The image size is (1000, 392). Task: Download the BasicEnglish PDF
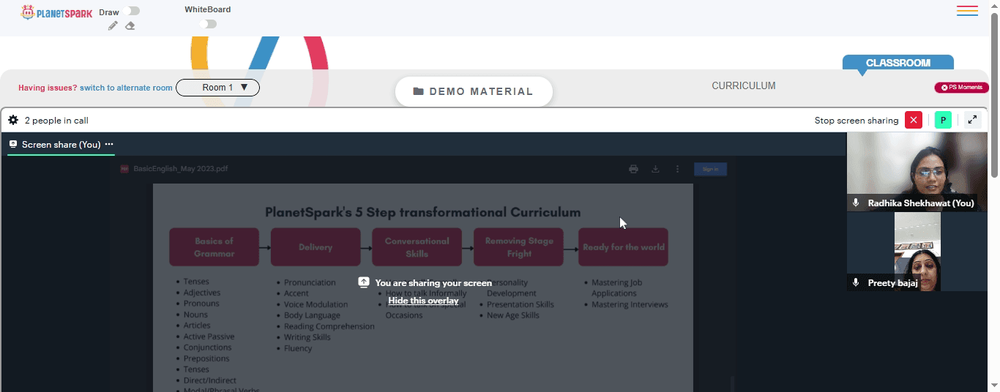(655, 169)
